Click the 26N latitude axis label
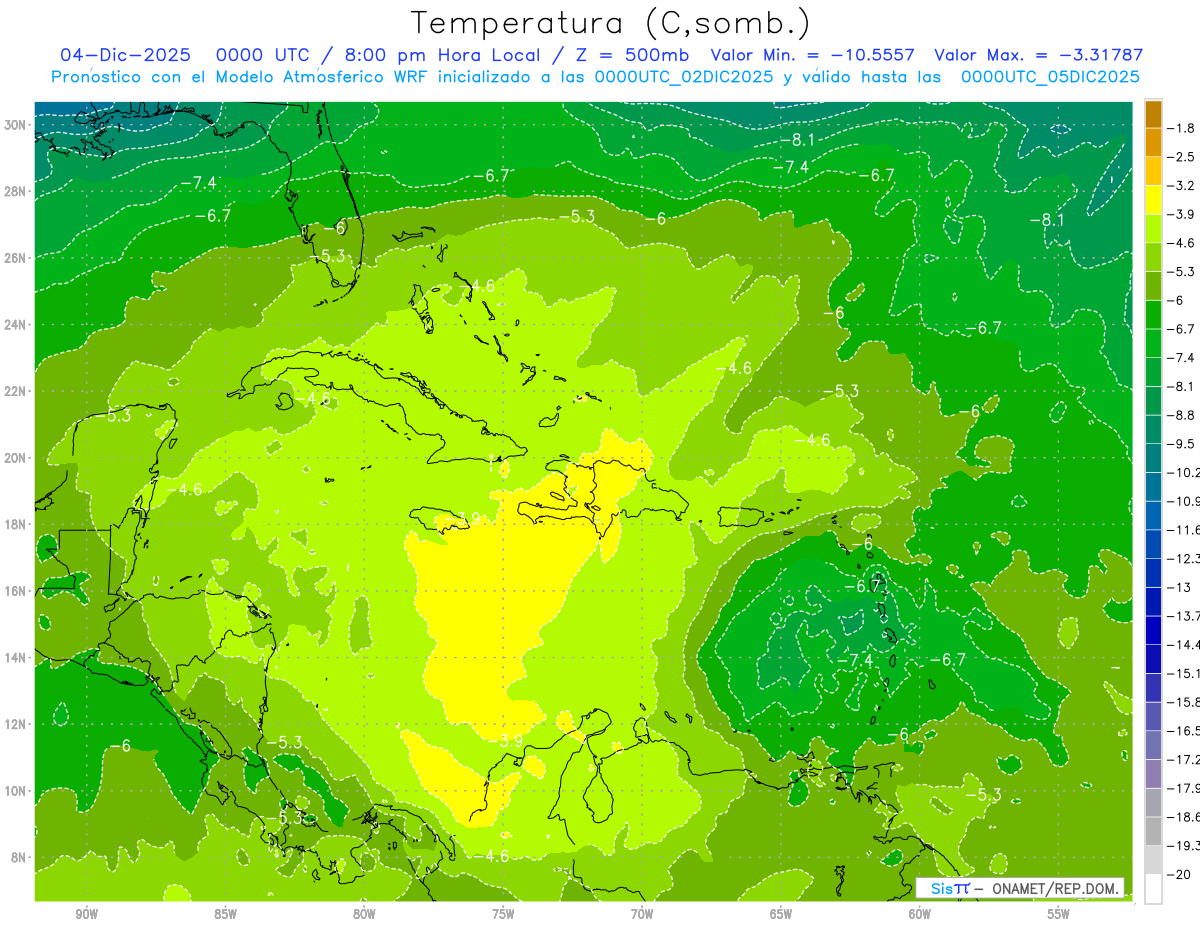Image resolution: width=1200 pixels, height=927 pixels. 15,258
